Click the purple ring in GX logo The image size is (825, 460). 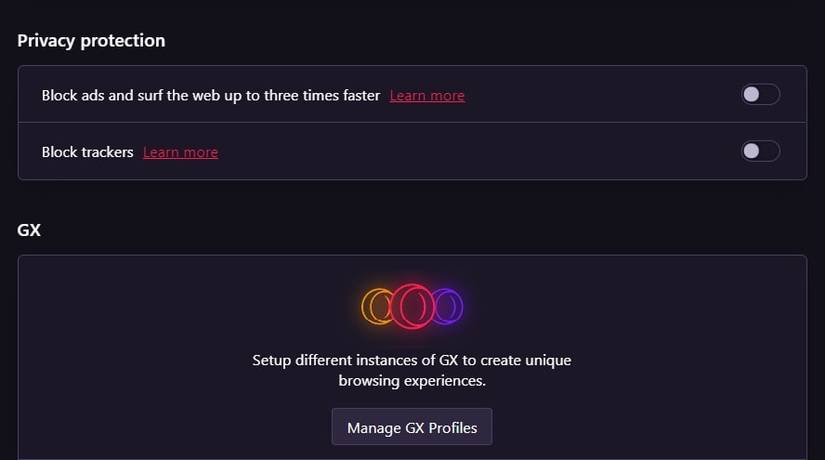click(x=447, y=305)
